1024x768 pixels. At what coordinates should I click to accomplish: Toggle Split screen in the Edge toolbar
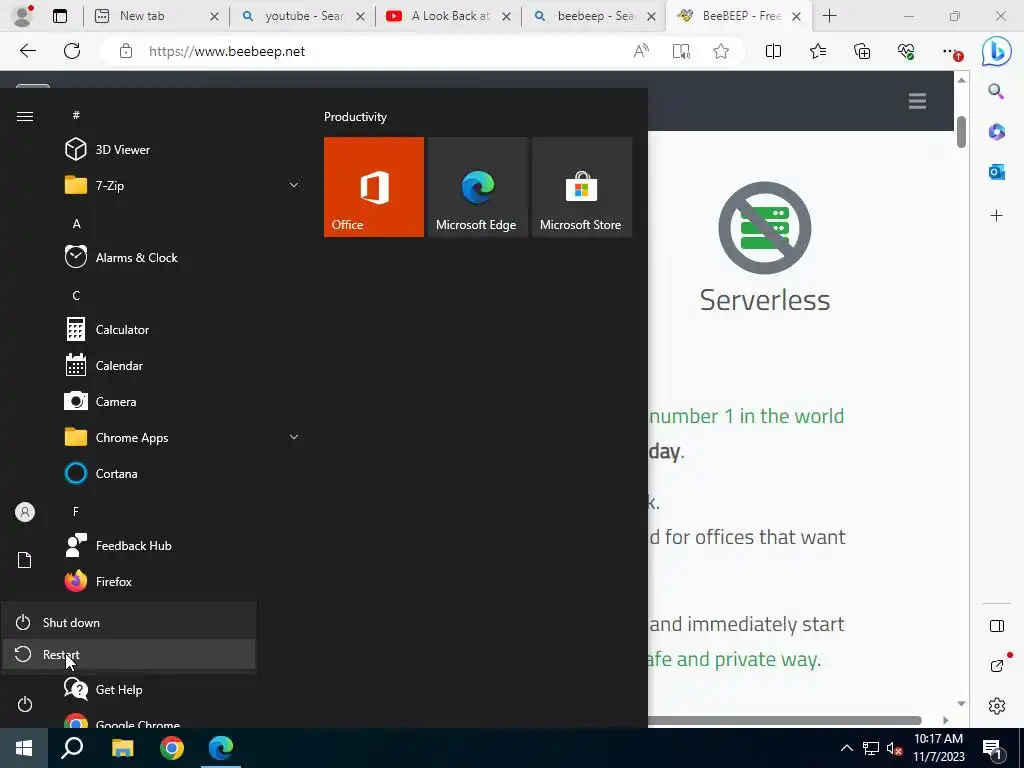(x=773, y=51)
